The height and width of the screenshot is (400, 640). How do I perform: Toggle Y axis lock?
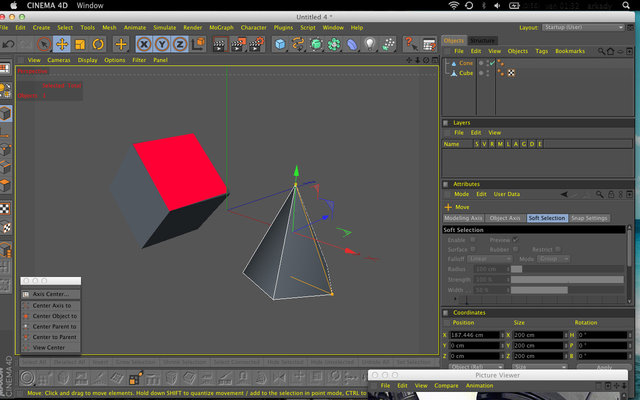coord(162,44)
